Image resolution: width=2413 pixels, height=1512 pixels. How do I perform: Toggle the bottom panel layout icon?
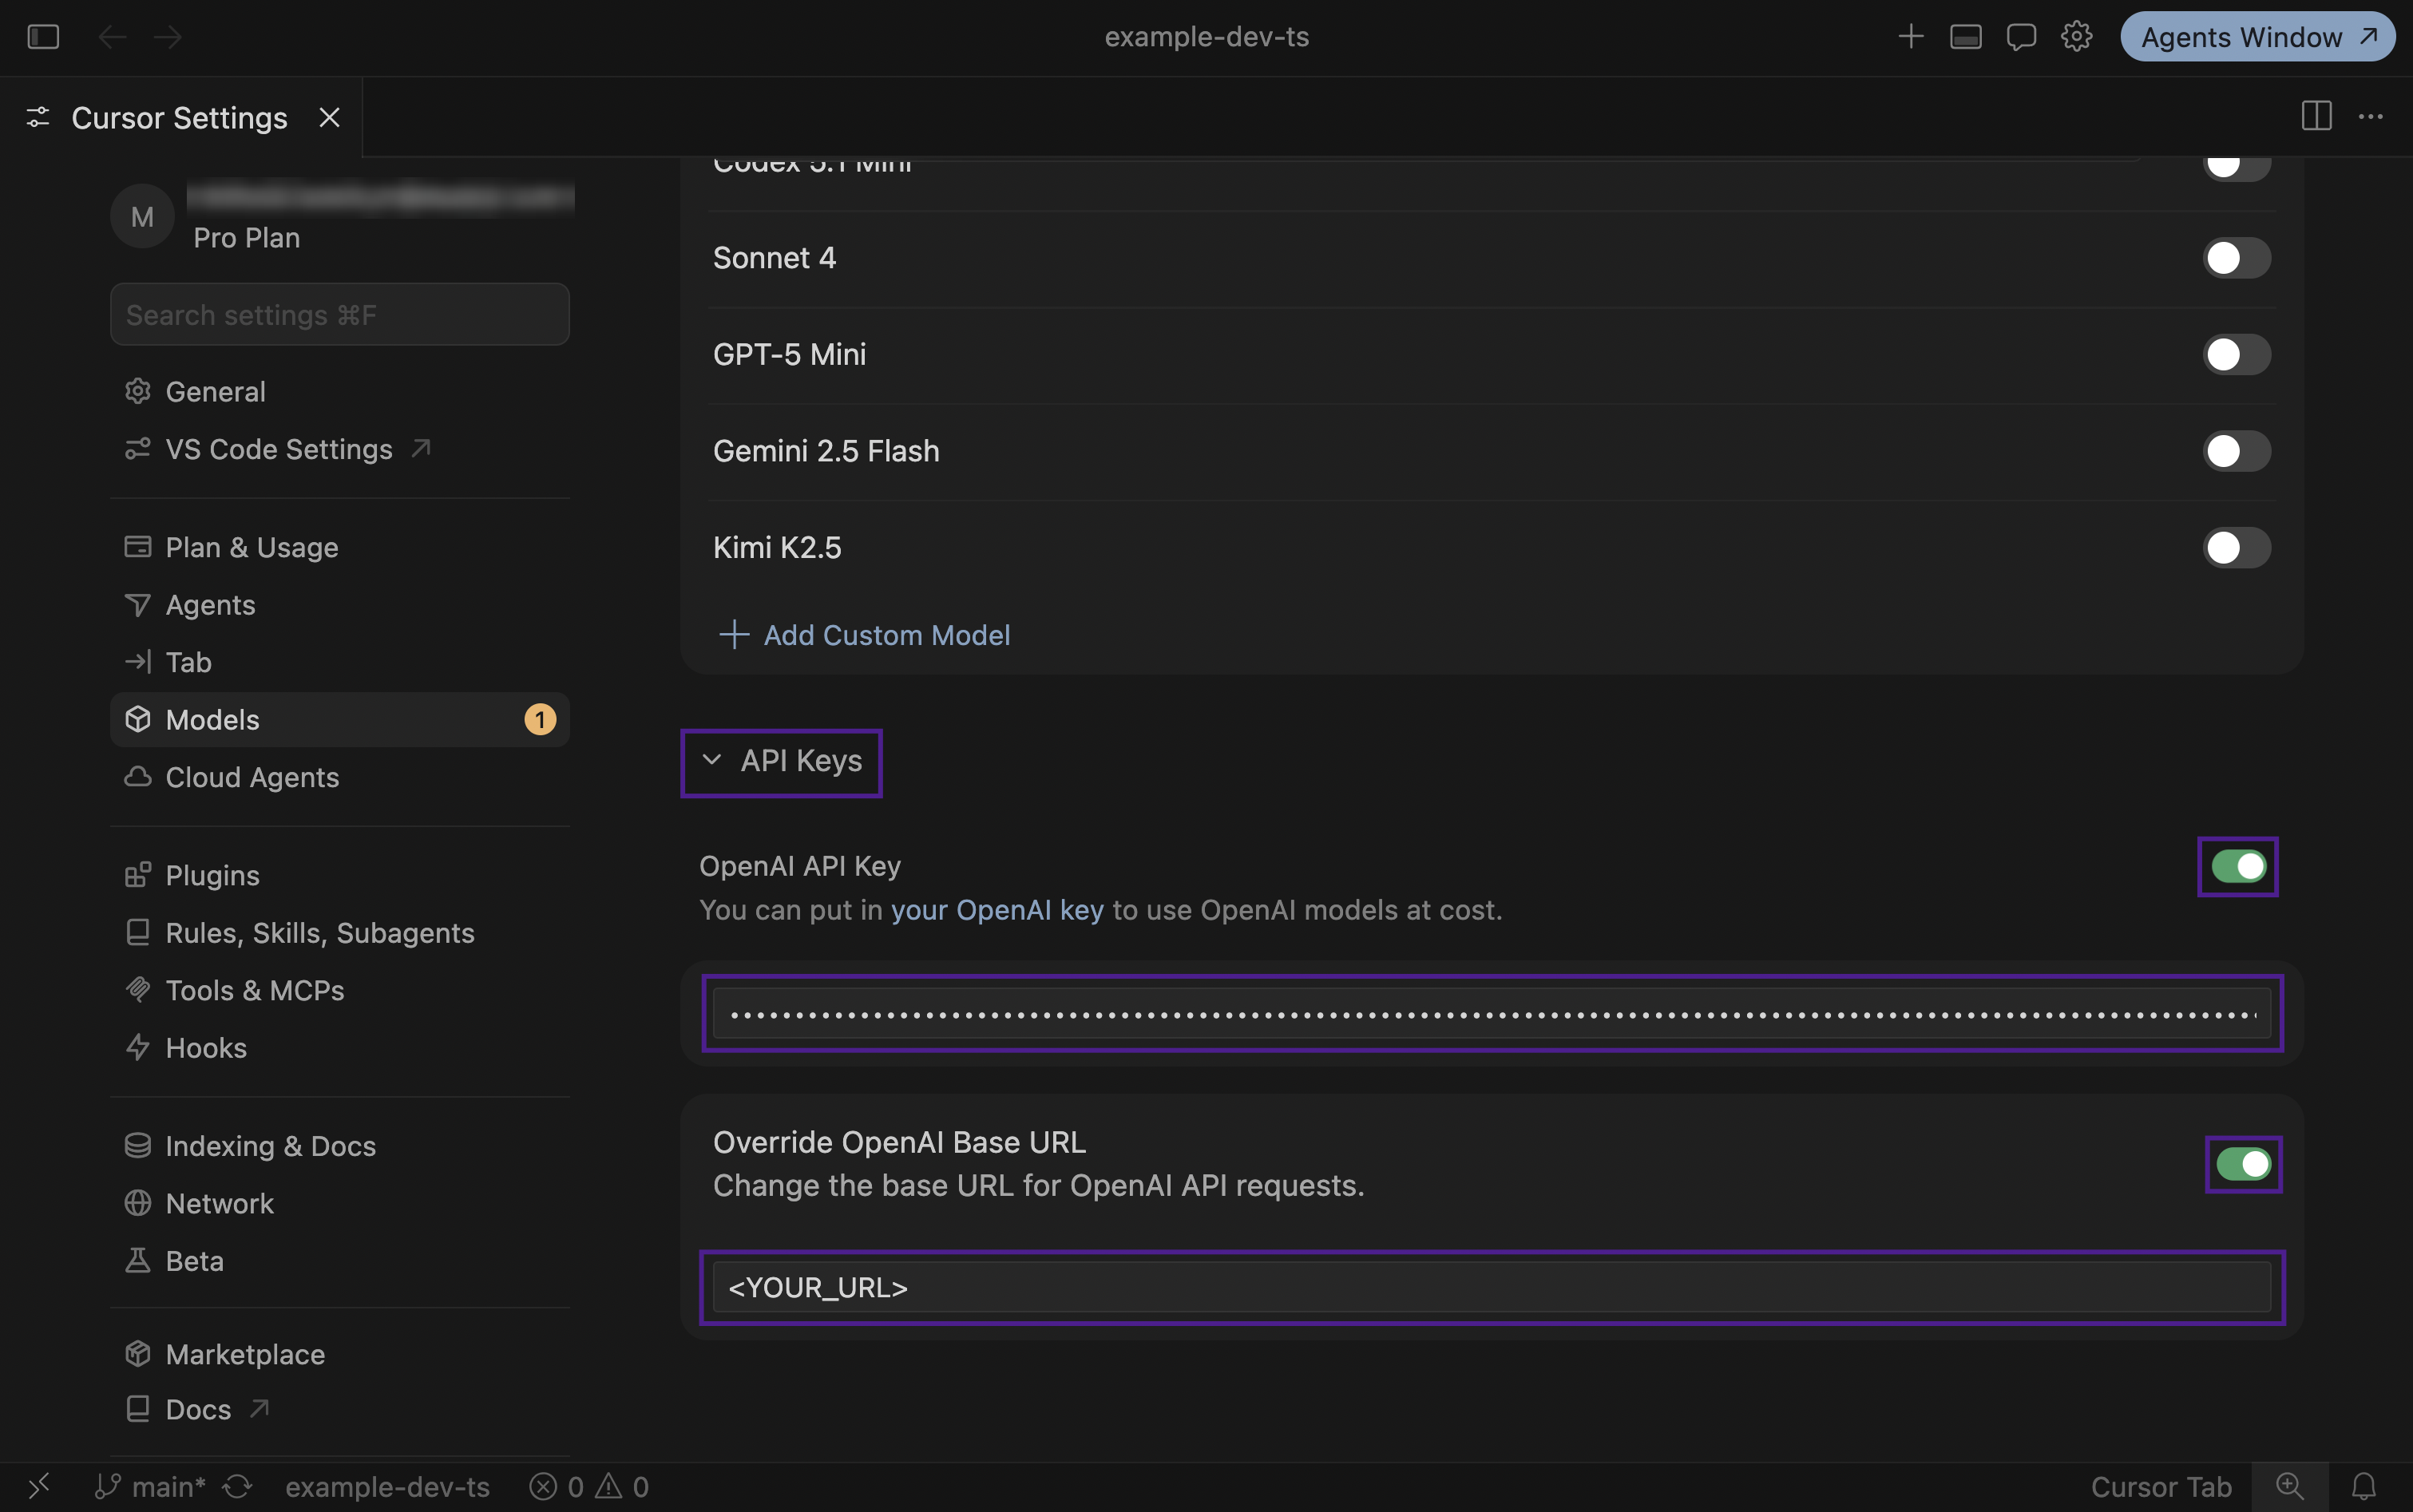pos(1965,37)
